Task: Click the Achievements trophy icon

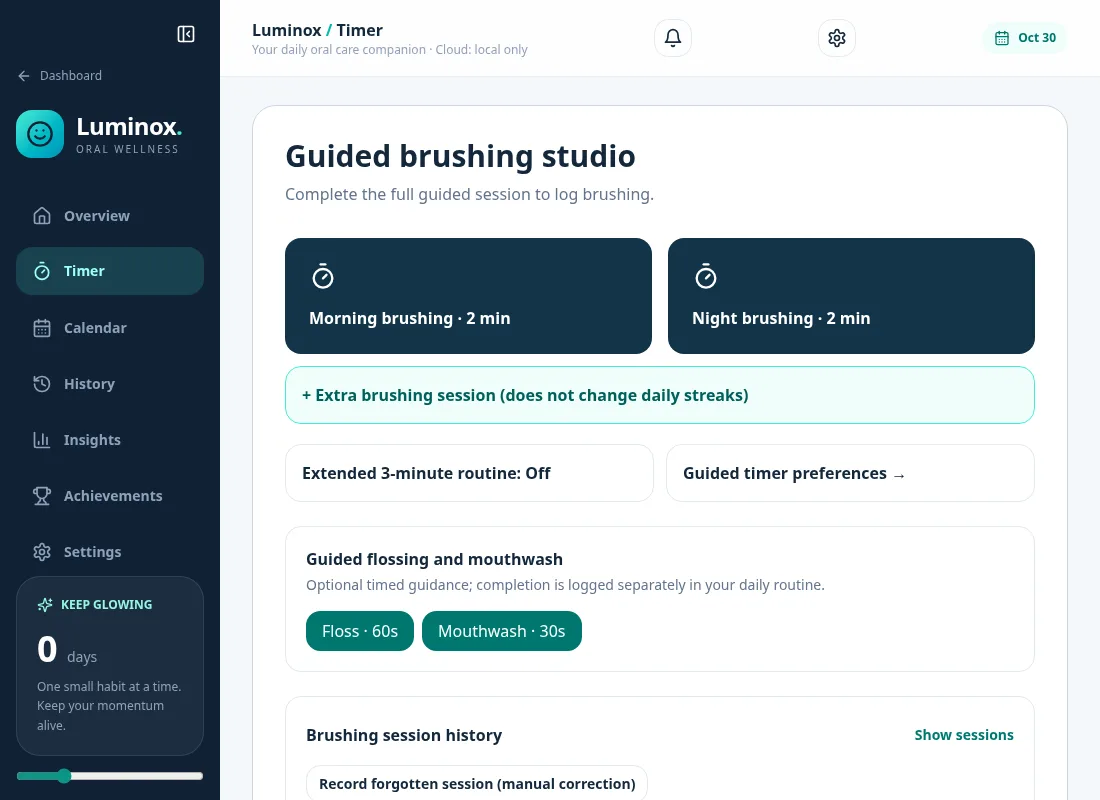Action: [42, 496]
